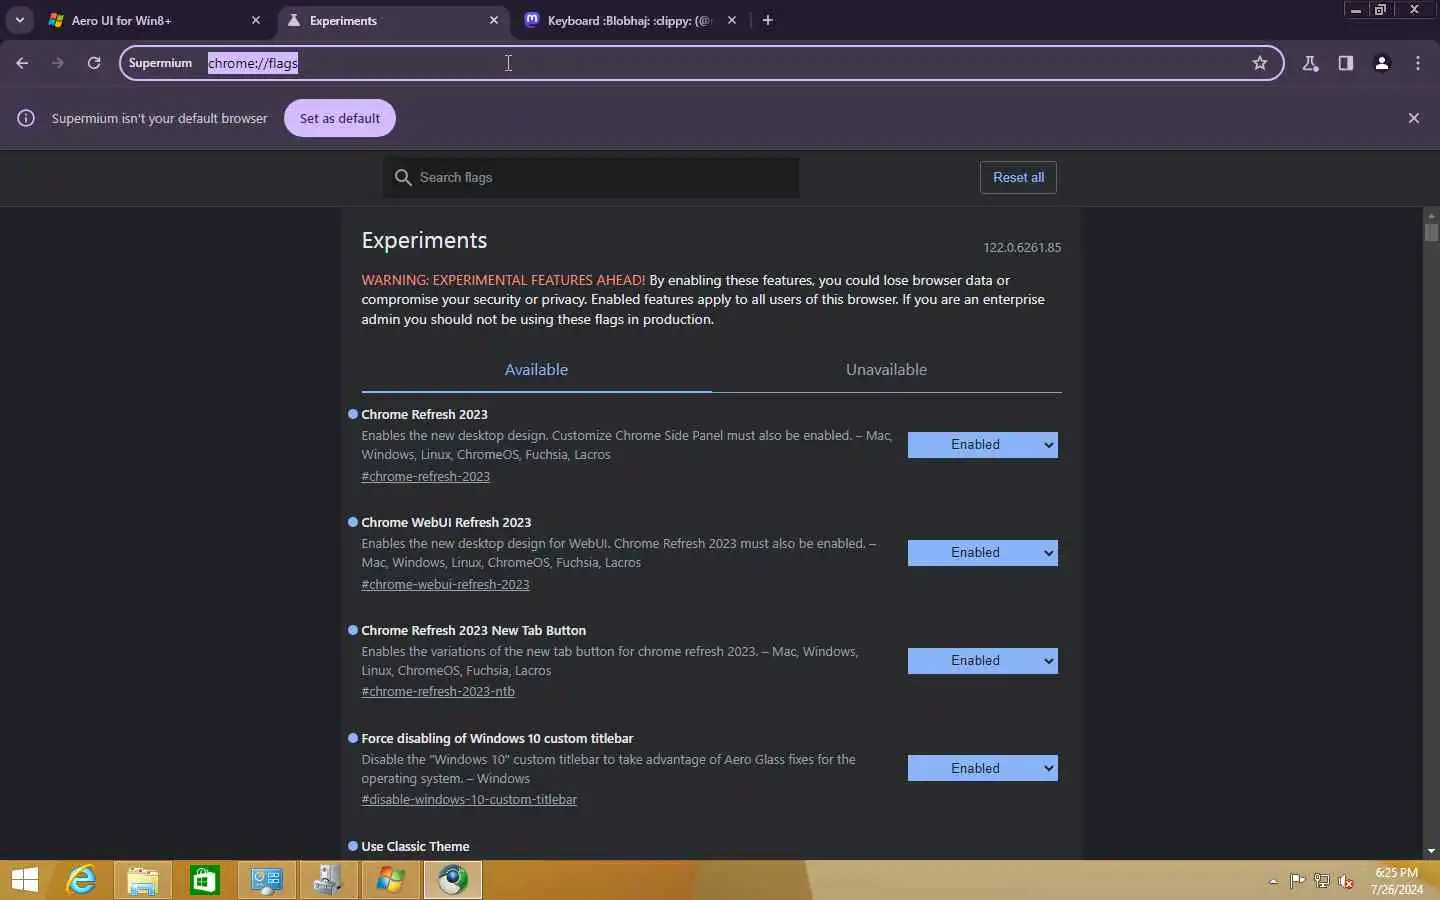This screenshot has height=900, width=1440.
Task: Click the info icon in default browser bar
Action: [x=26, y=118]
